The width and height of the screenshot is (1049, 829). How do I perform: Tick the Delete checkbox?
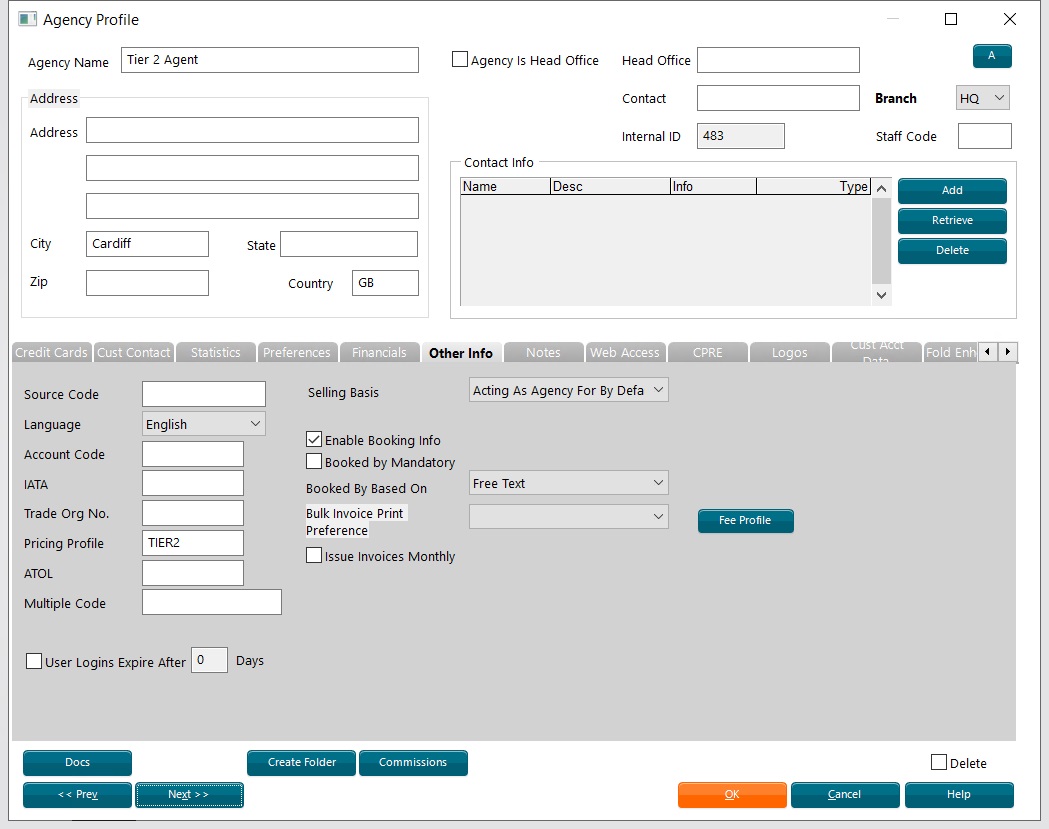point(939,762)
